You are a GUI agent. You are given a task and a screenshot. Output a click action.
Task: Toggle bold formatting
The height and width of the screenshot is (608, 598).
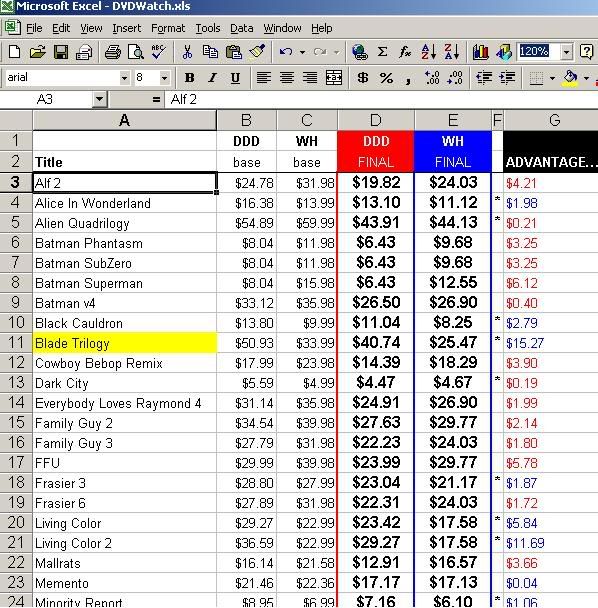click(189, 78)
